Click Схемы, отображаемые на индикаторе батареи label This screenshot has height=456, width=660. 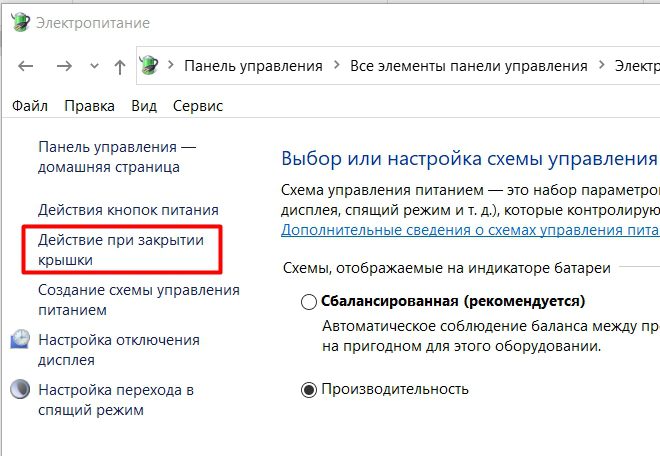tap(447, 268)
